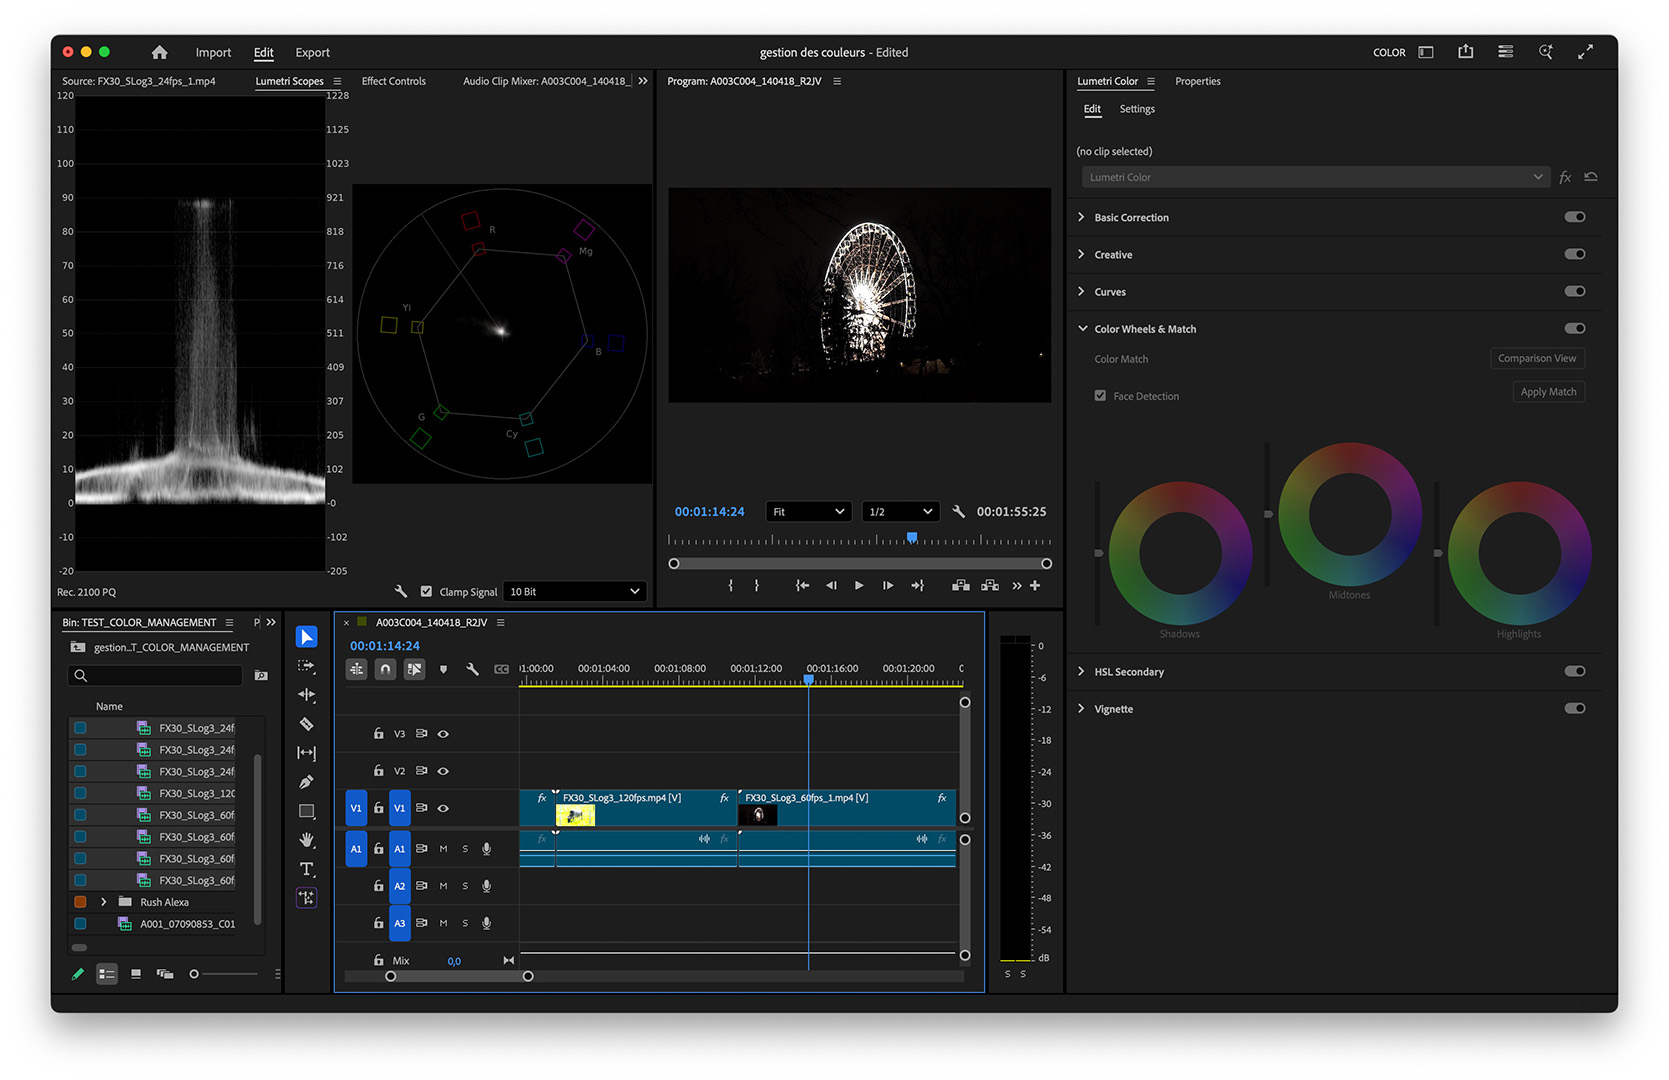1669x1080 pixels.
Task: Hide track V1 using eye icon
Action: coord(443,808)
